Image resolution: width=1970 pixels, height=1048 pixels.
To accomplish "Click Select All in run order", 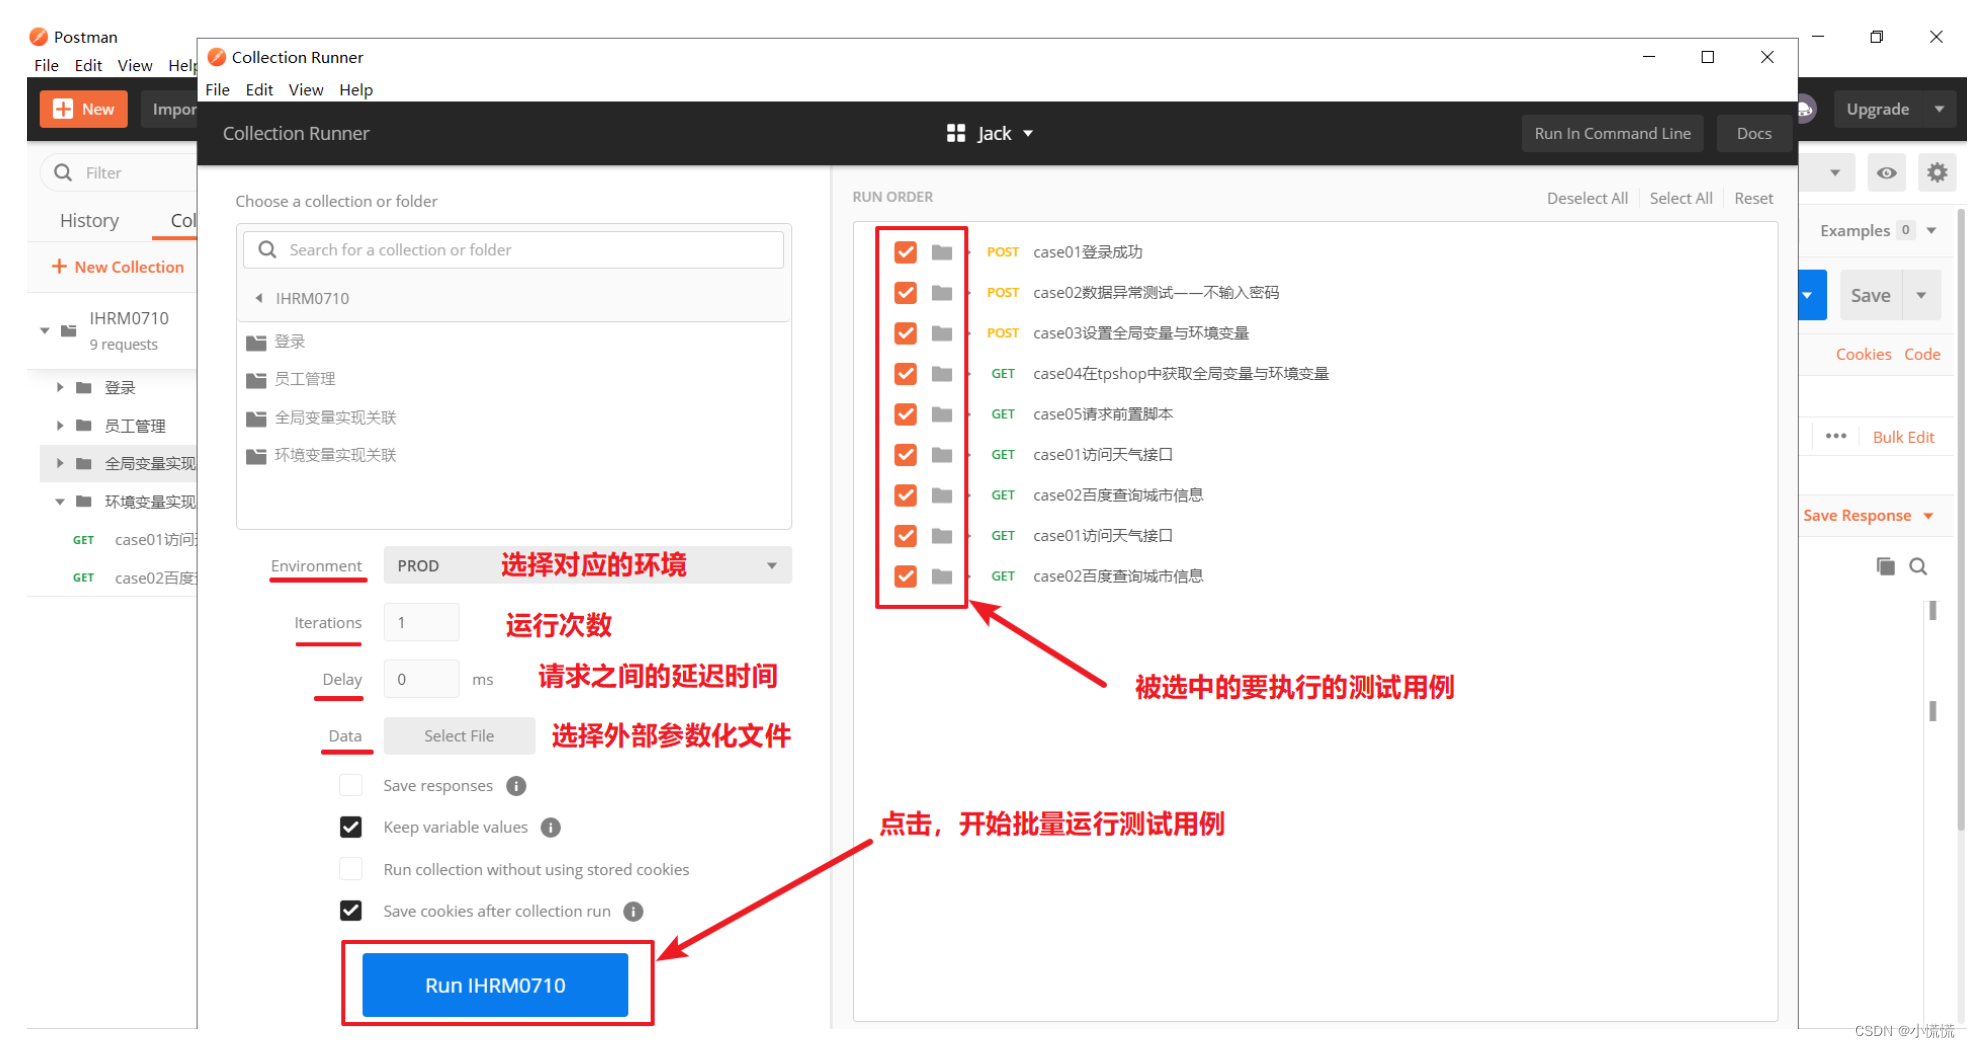I will click(x=1680, y=198).
